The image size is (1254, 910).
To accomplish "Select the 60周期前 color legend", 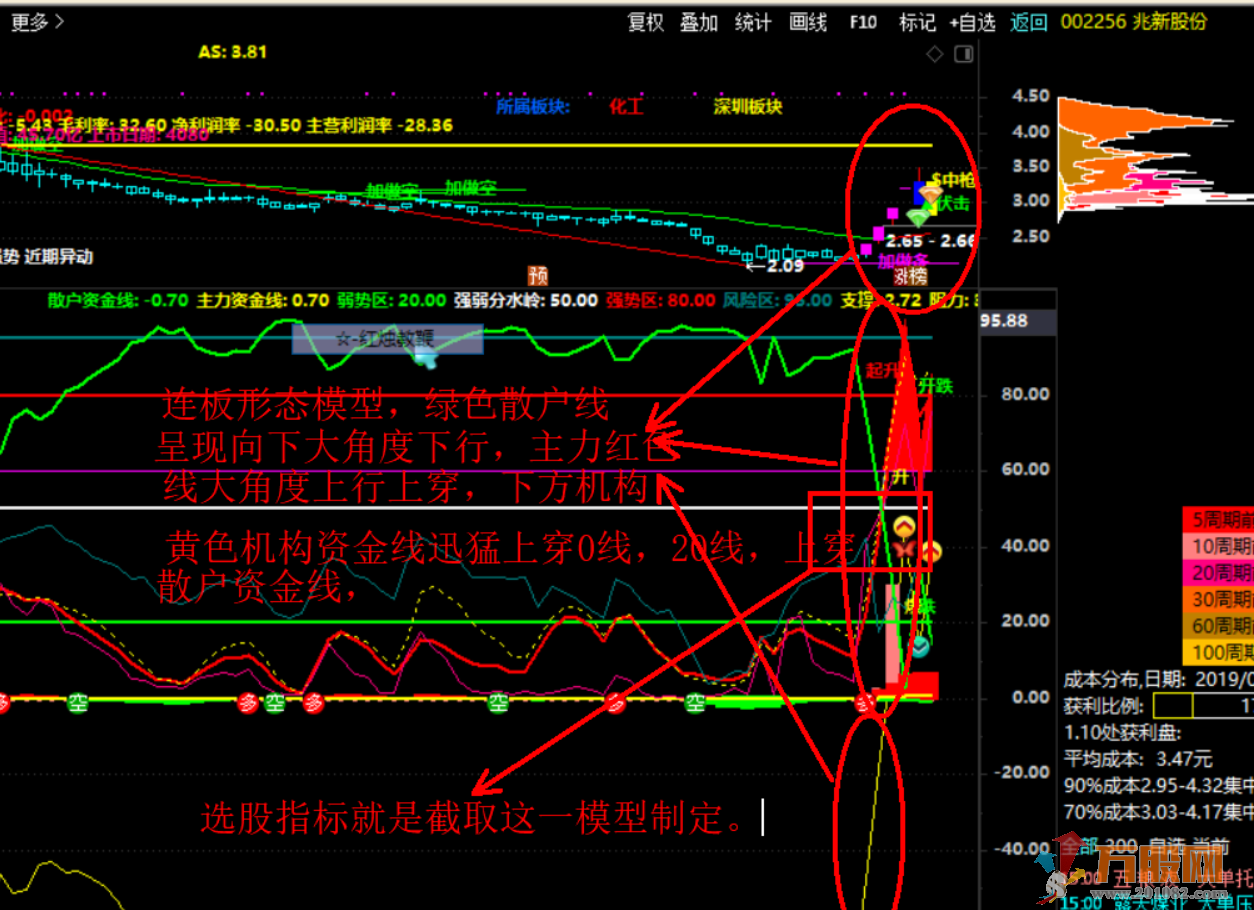I will [1218, 625].
